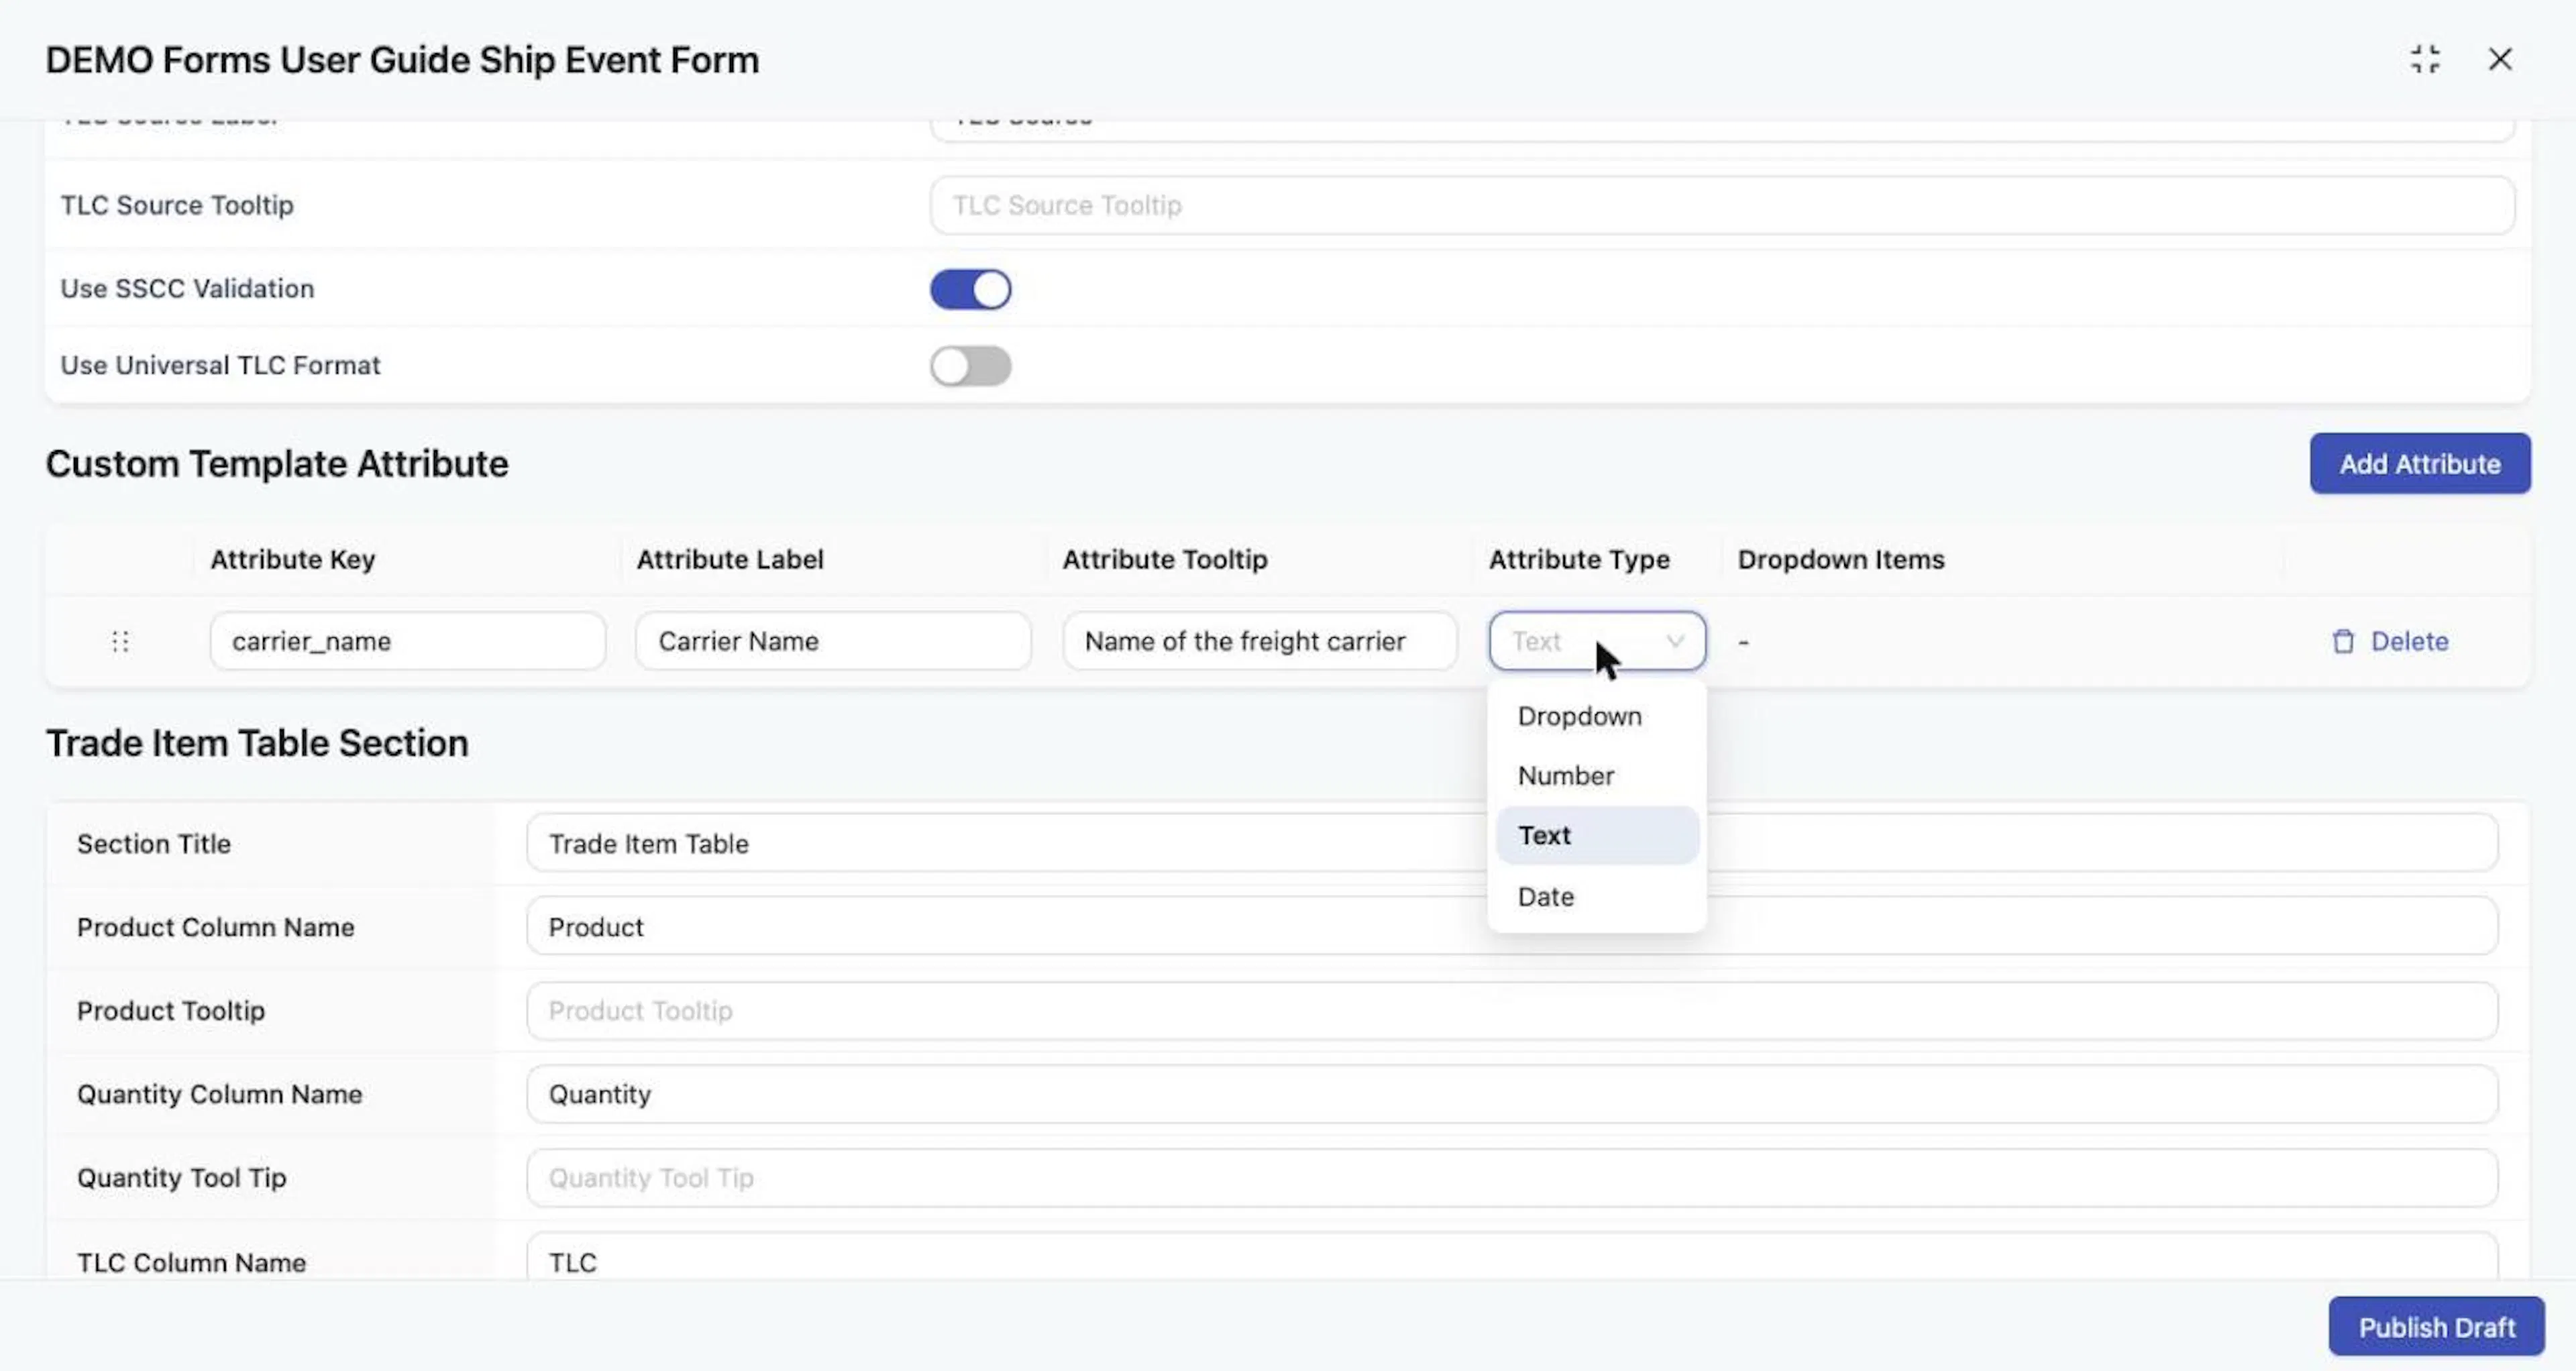Click the Attribute Type dropdown chevron arrow
The width and height of the screenshot is (2576, 1371).
point(1675,641)
